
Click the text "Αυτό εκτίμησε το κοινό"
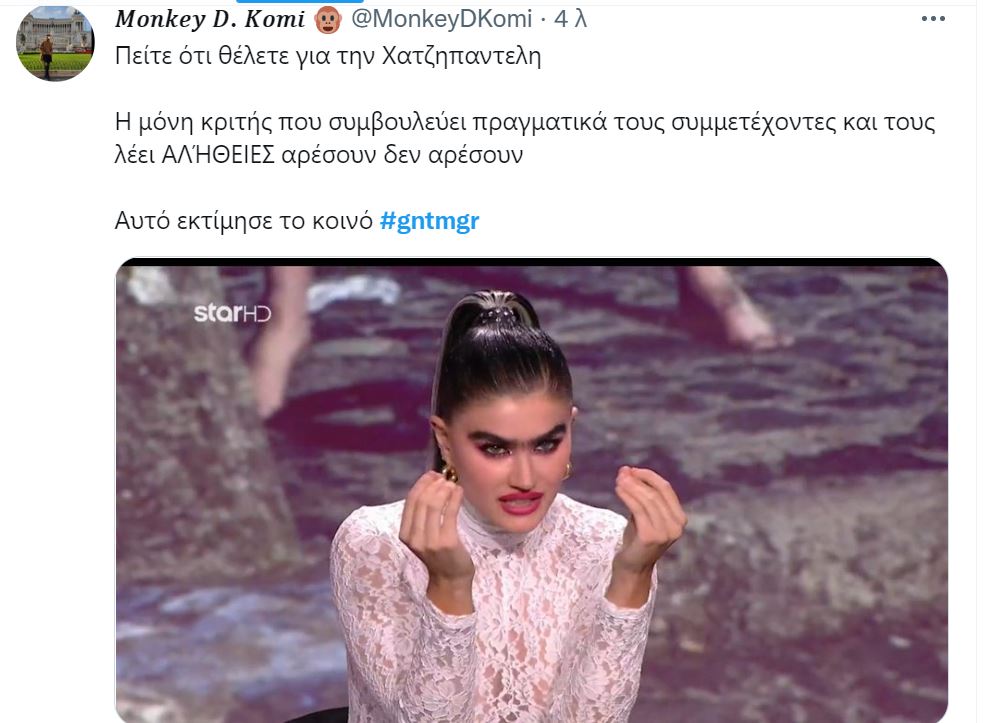[244, 220]
